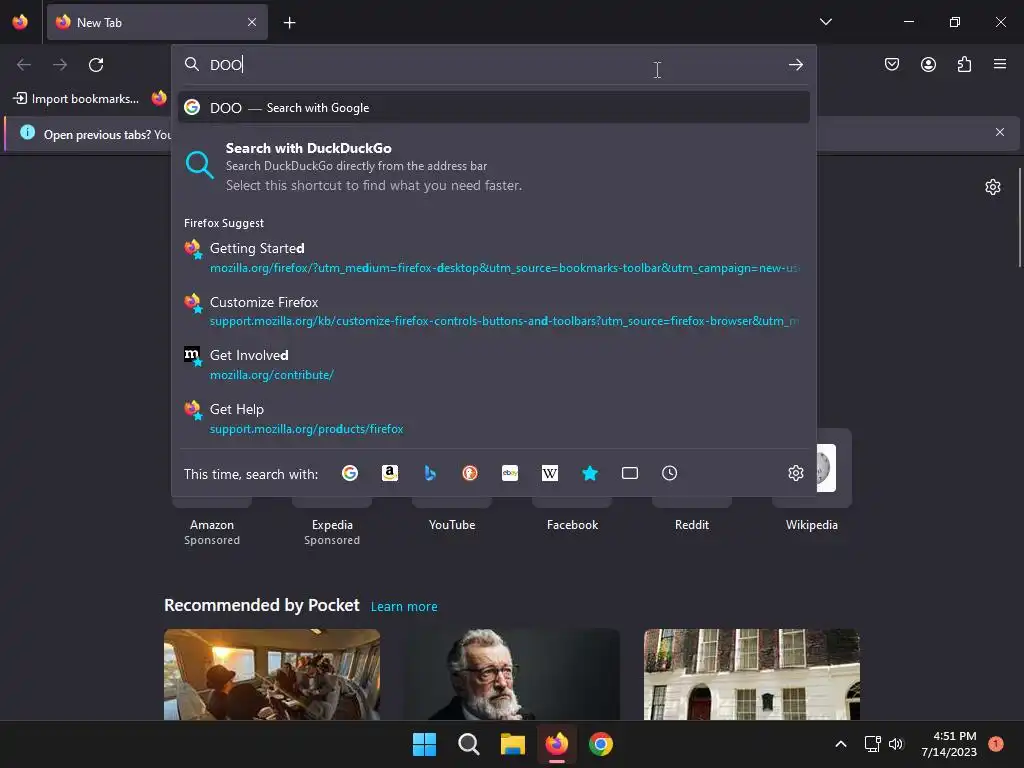
Task: Open the Pocket story with white townhouse
Action: tap(752, 674)
